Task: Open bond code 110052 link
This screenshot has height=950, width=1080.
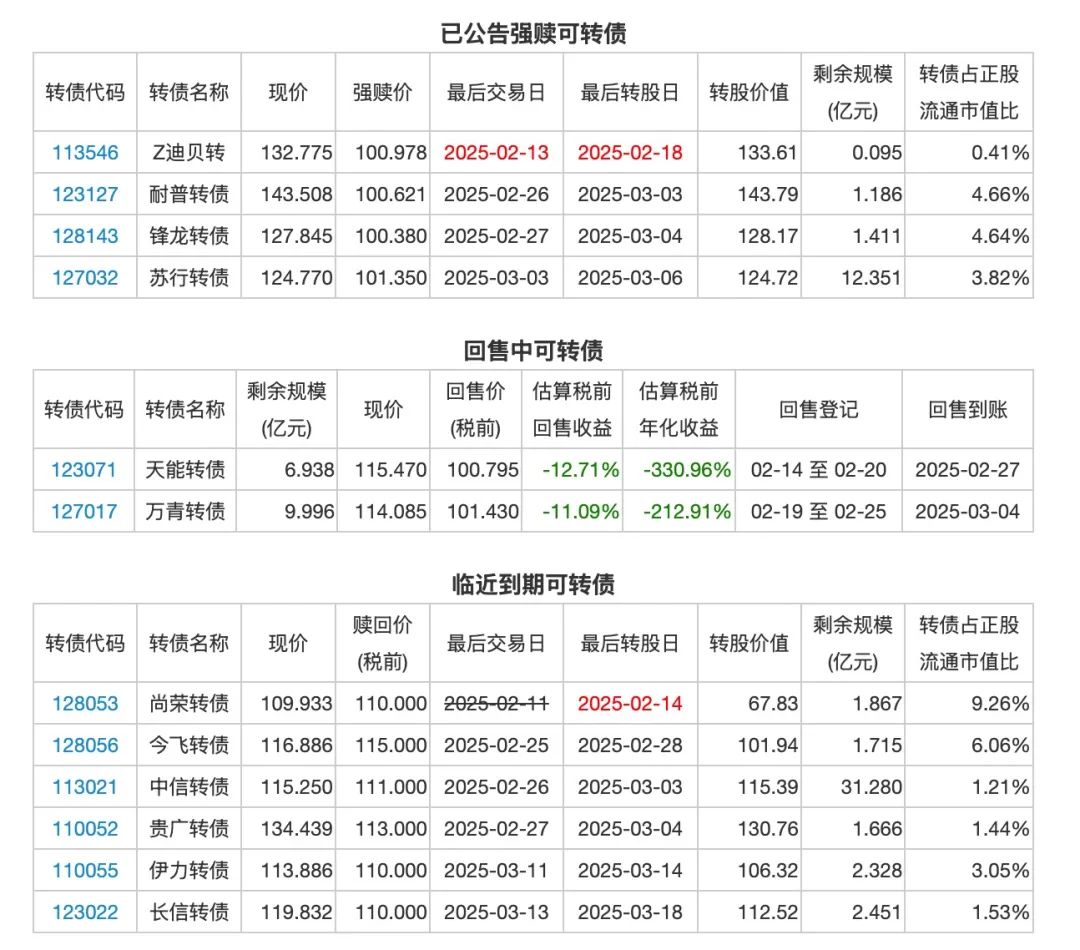Action: [85, 828]
